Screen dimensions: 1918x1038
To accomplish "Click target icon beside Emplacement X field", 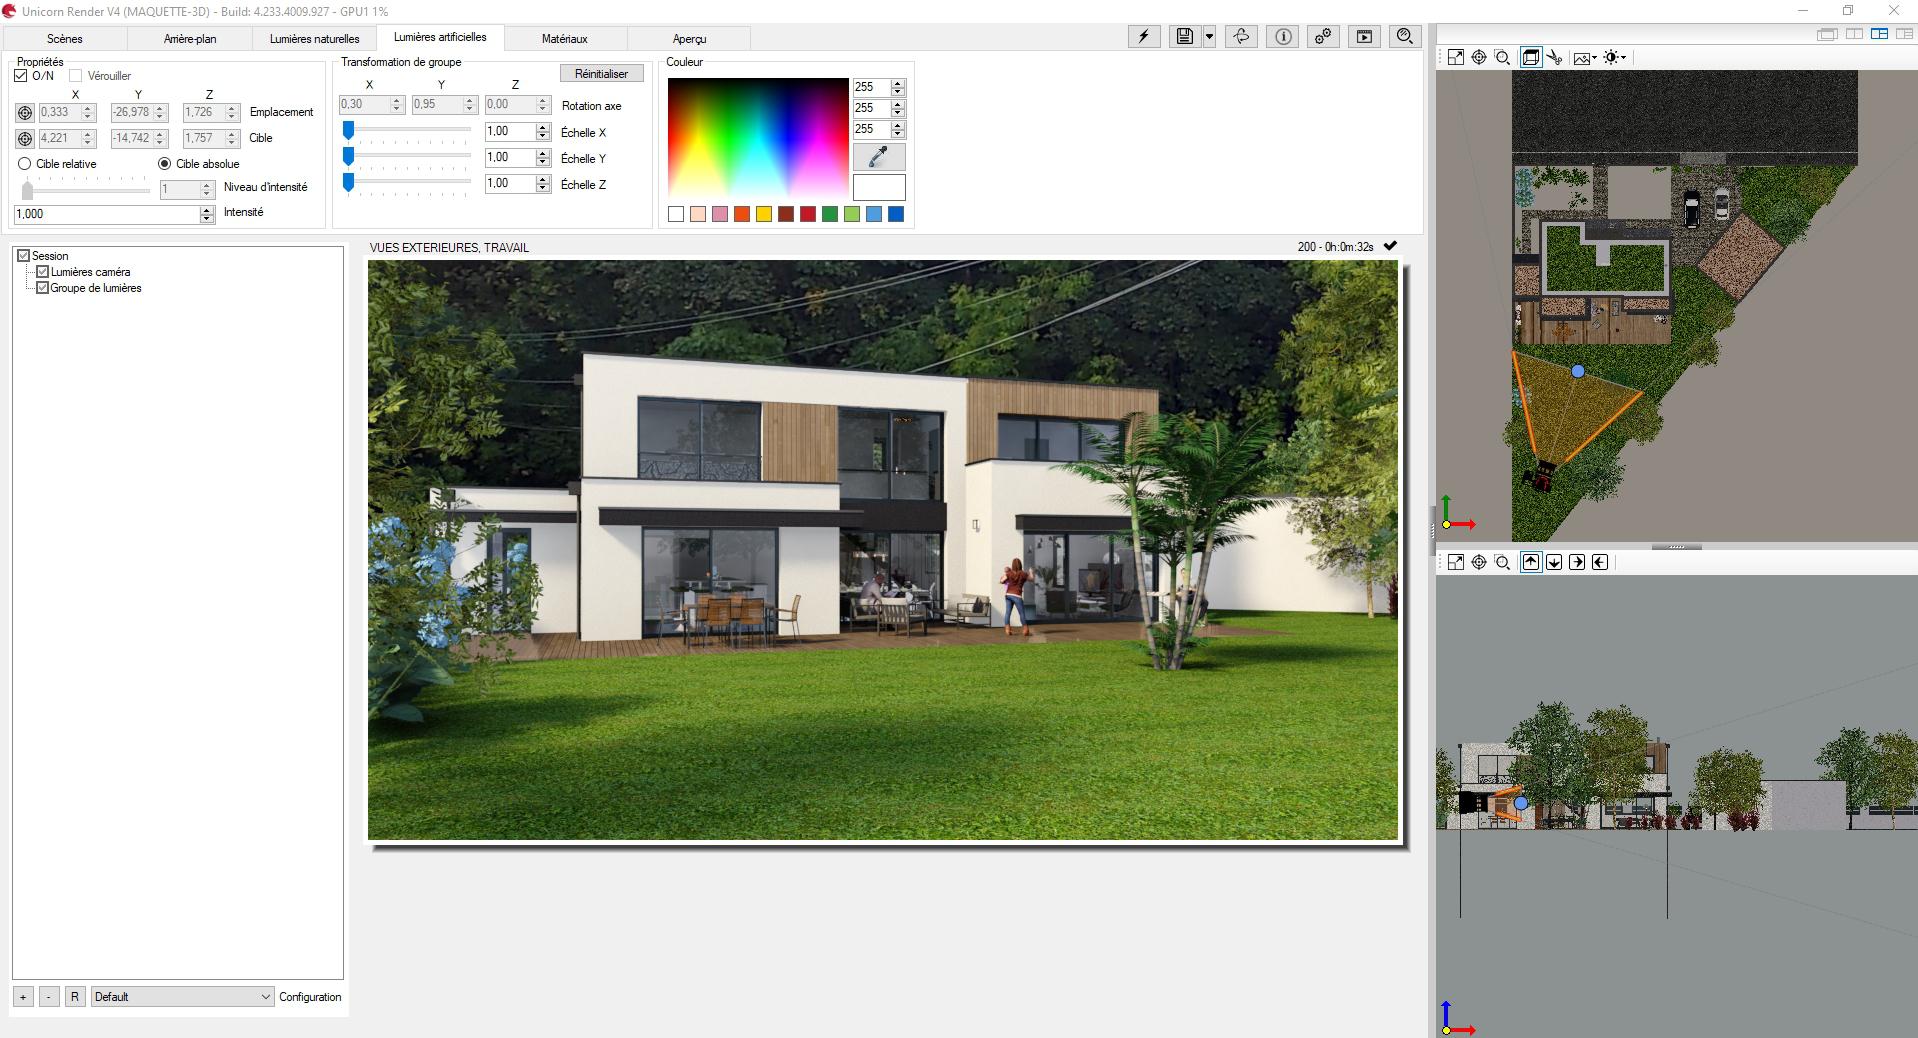I will coord(25,113).
